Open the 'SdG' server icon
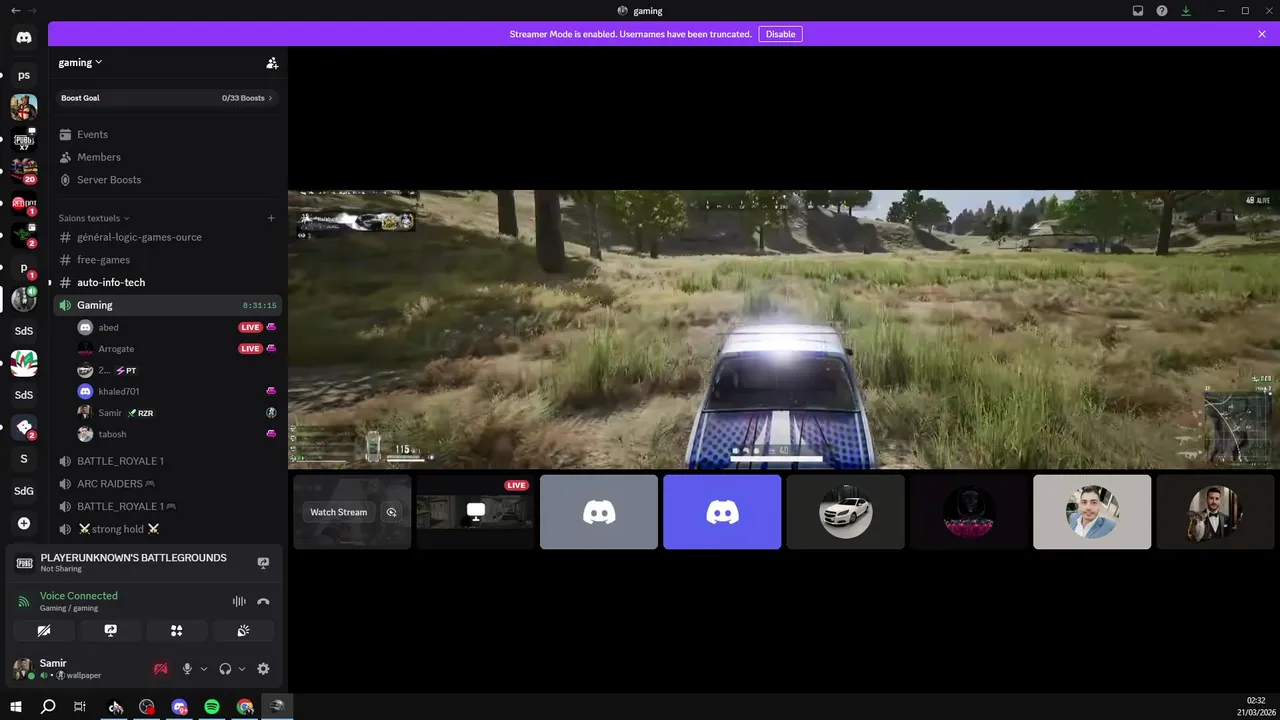 tap(24, 491)
